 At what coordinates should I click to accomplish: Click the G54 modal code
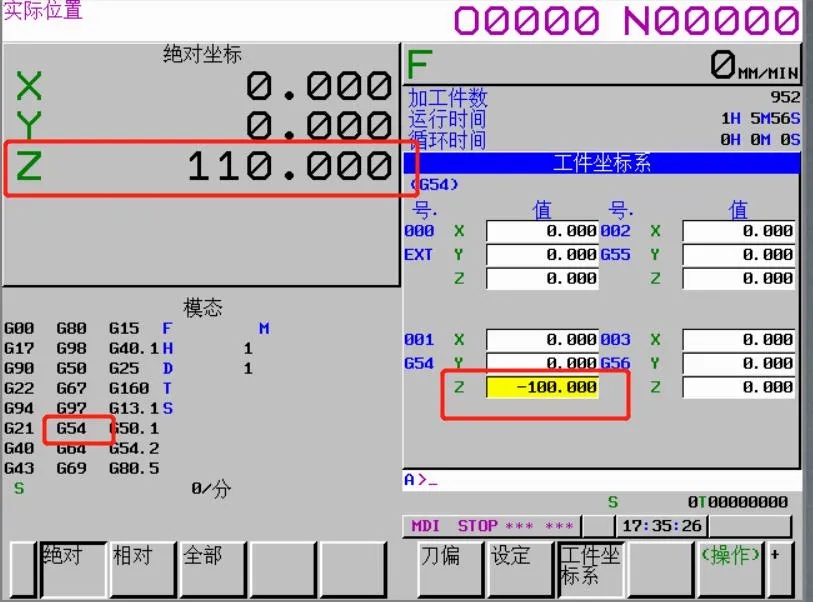pyautogui.click(x=71, y=428)
